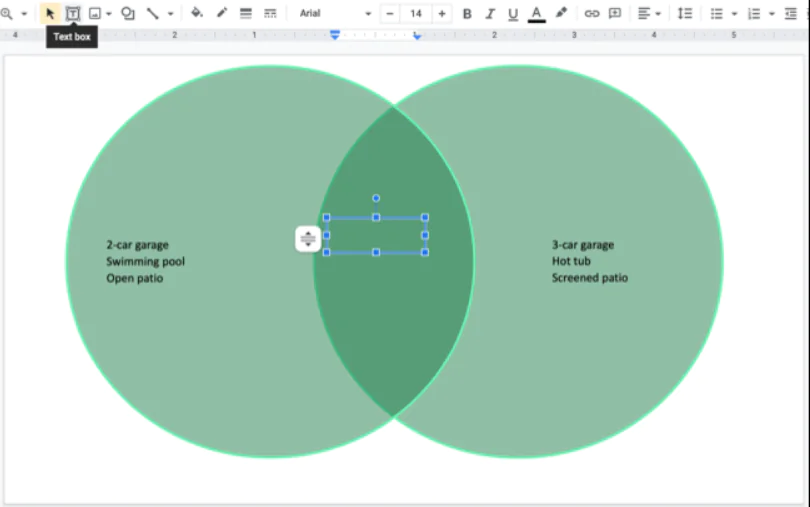Select the Text box tool
This screenshot has height=507, width=810.
[x=73, y=13]
